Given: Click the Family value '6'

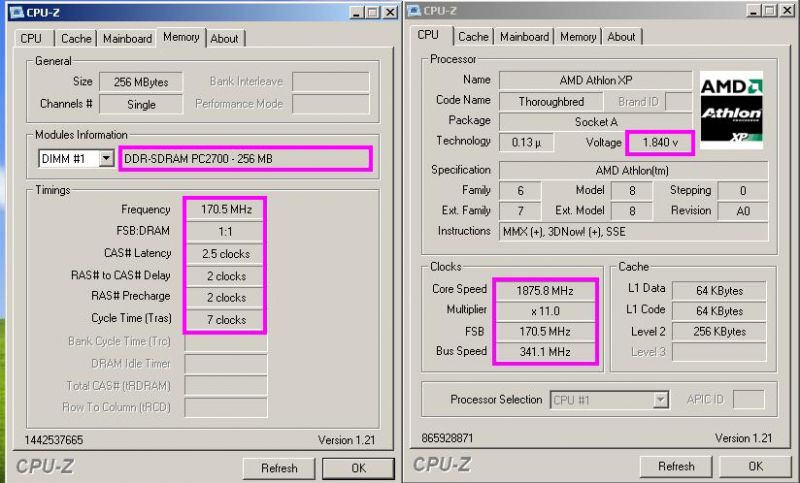Looking at the screenshot, I should point(520,191).
